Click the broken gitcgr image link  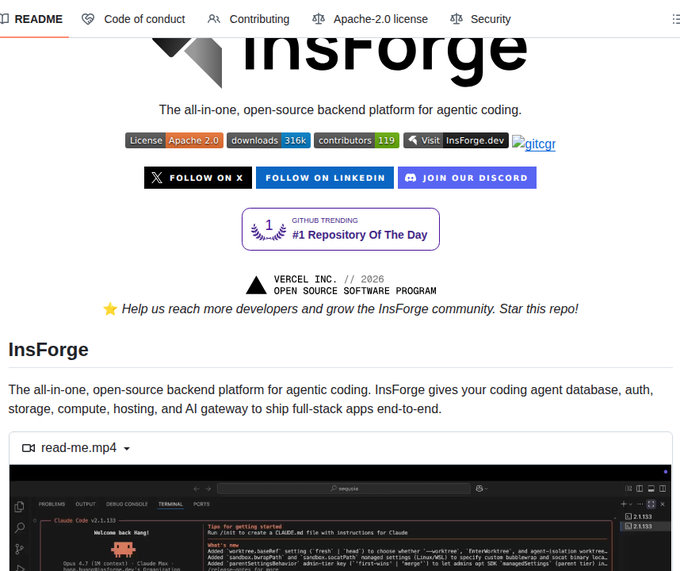(534, 143)
